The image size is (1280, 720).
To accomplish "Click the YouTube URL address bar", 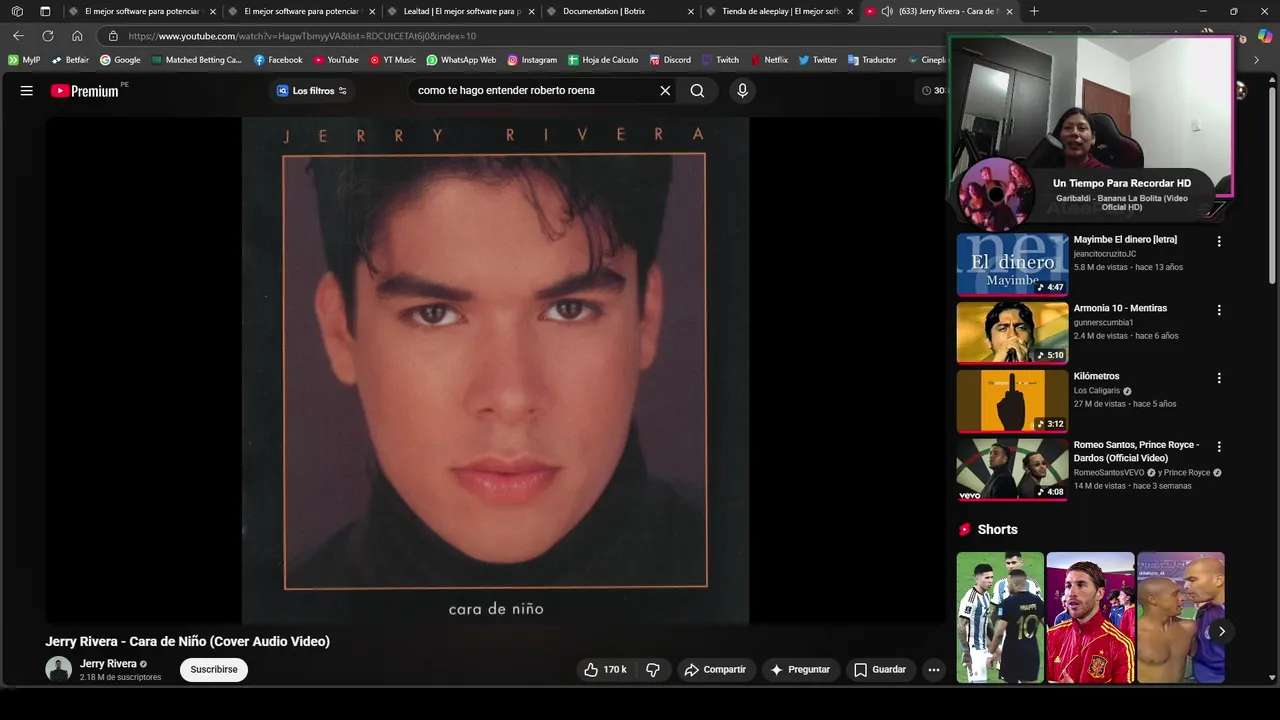I will pos(302,36).
